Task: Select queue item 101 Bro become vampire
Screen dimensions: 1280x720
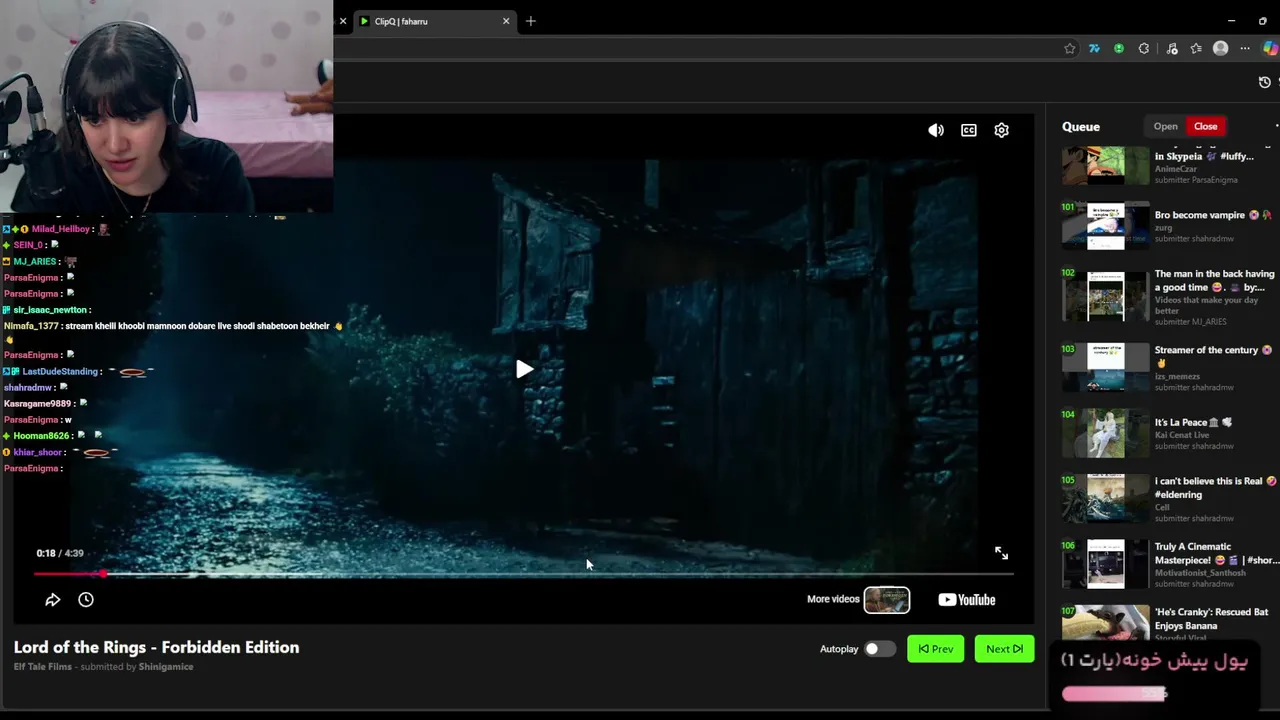Action: tap(1168, 227)
